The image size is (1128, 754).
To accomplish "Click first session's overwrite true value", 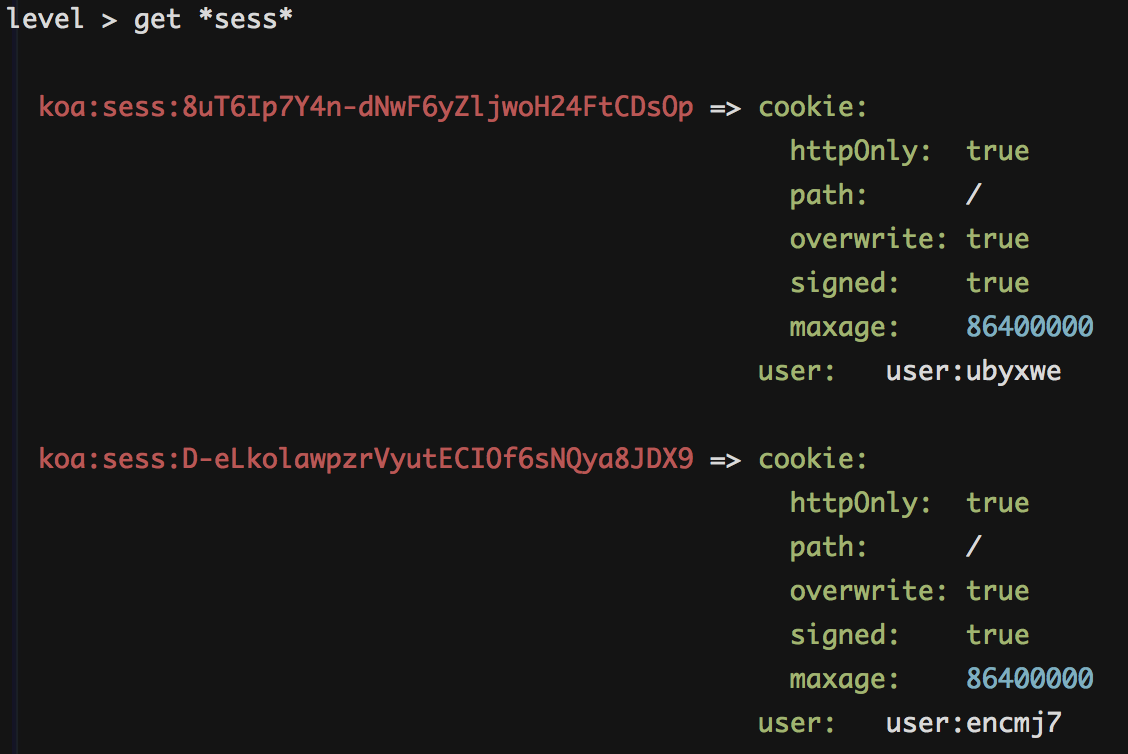I will pyautogui.click(x=997, y=239).
